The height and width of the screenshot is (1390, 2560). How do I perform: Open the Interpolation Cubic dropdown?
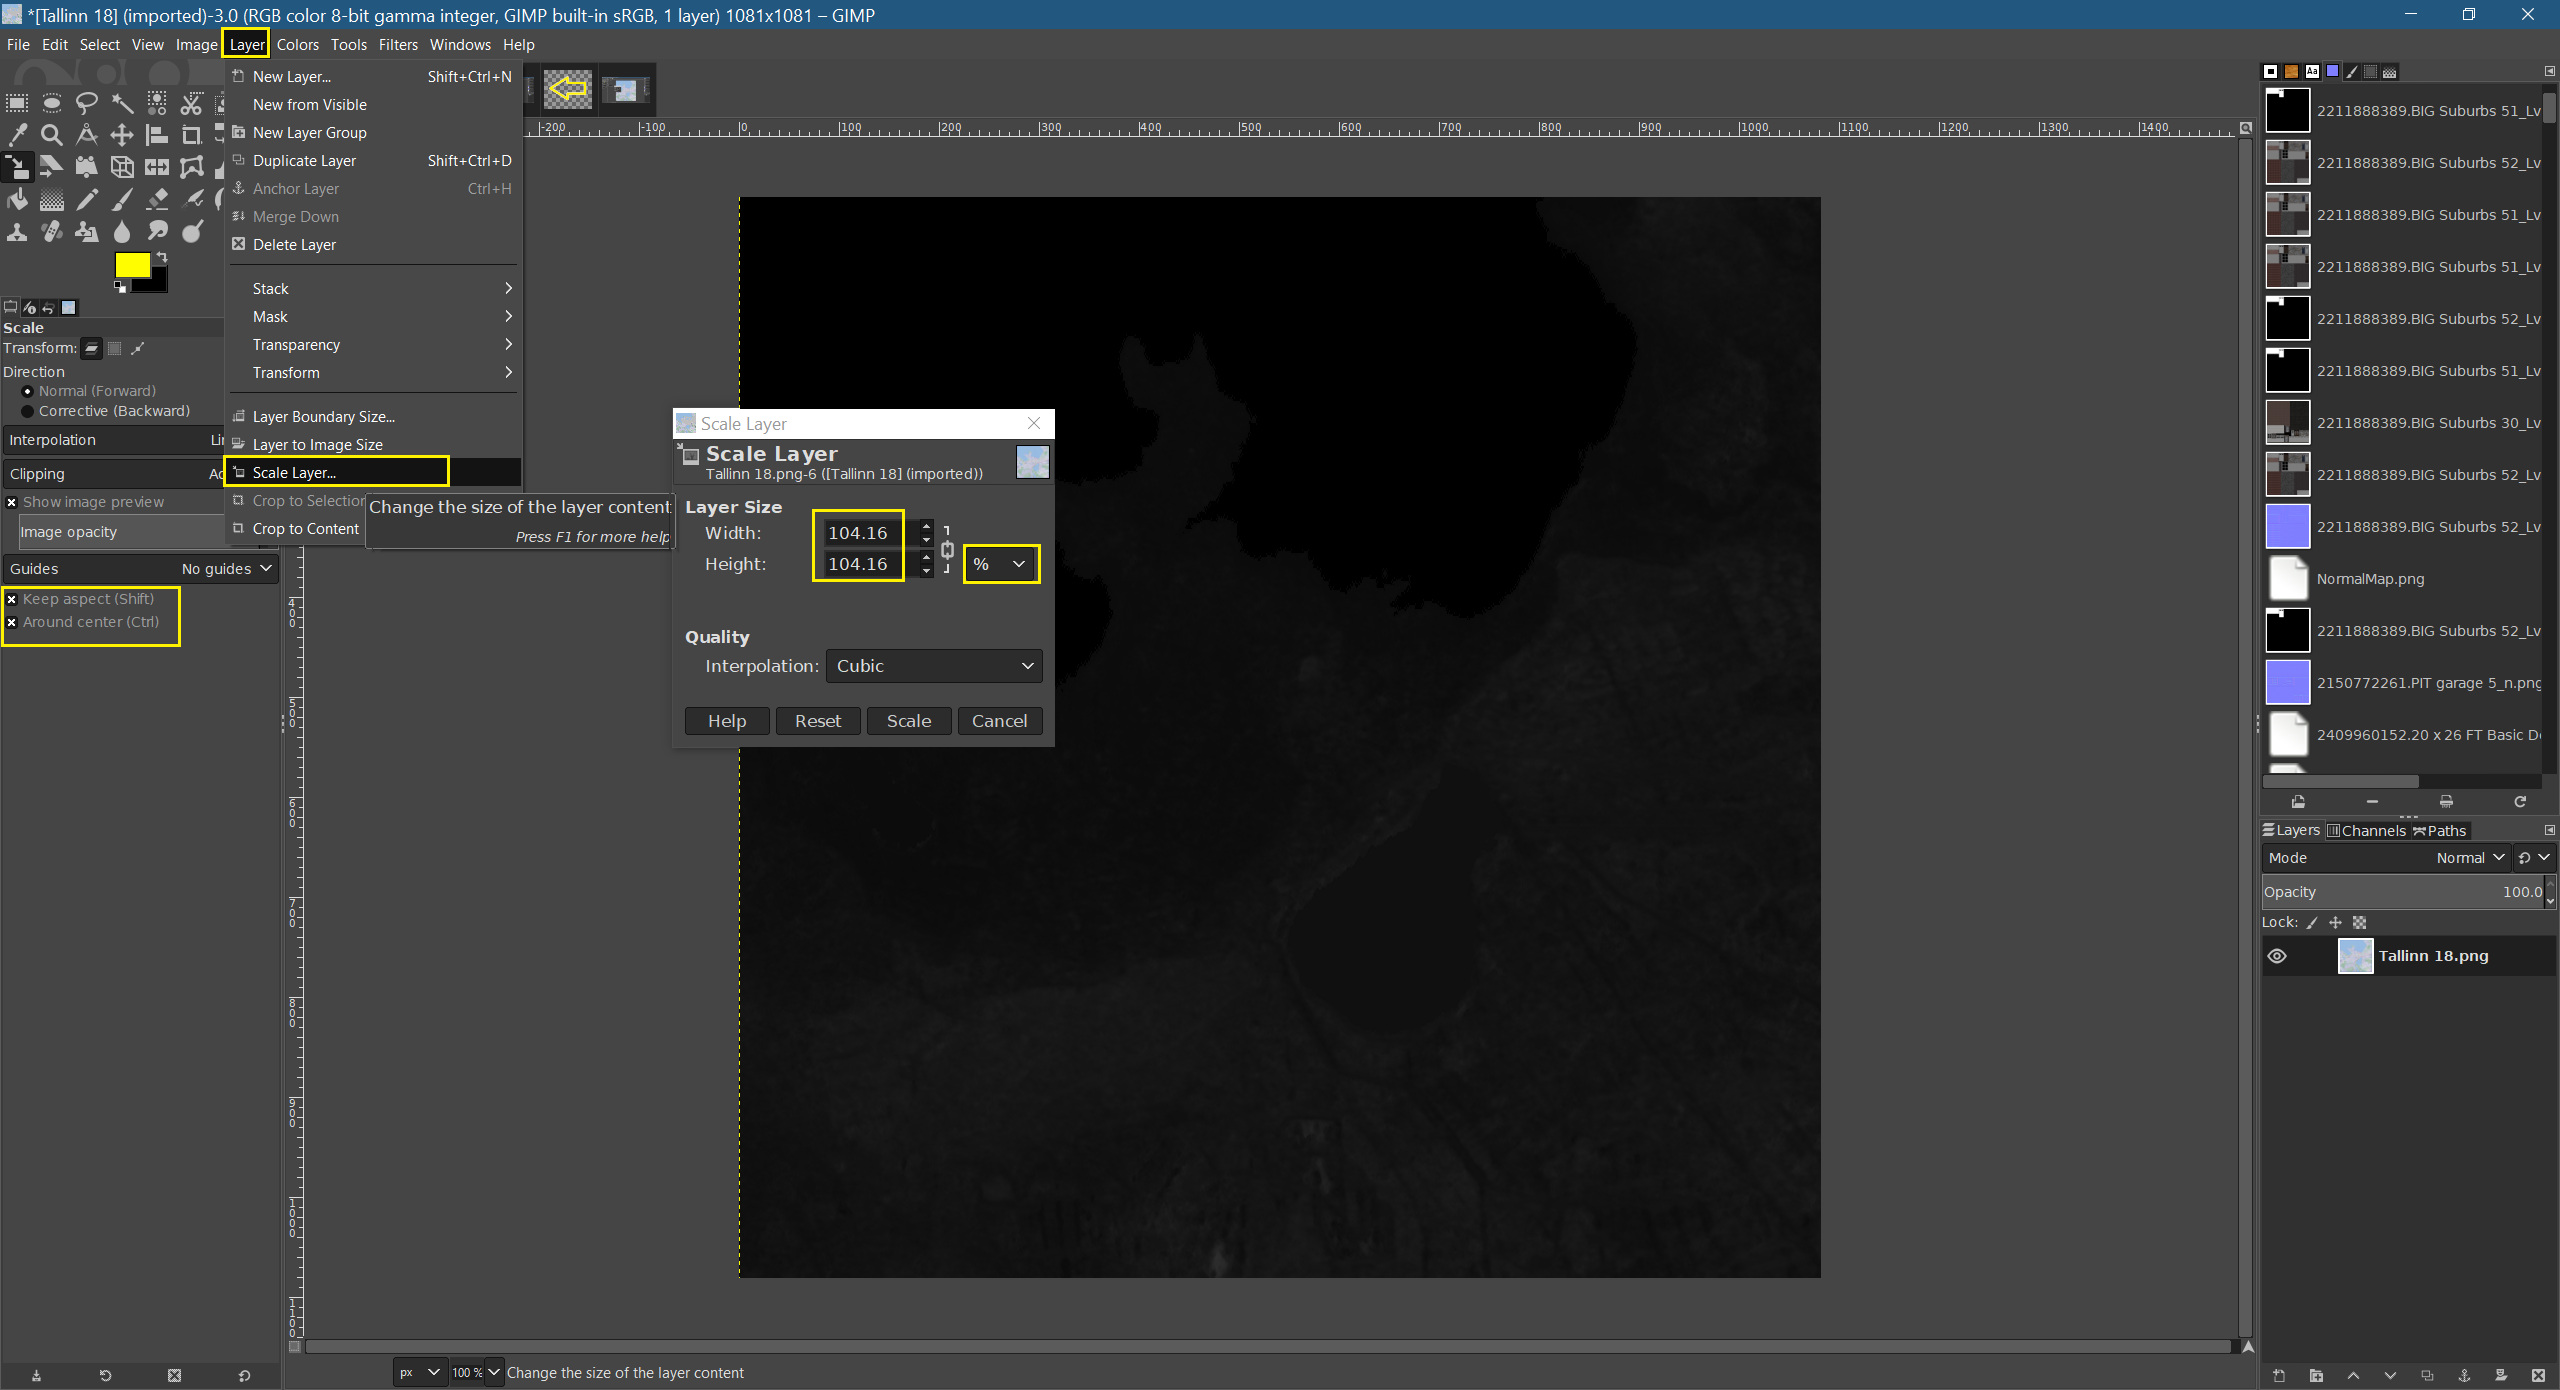tap(933, 666)
